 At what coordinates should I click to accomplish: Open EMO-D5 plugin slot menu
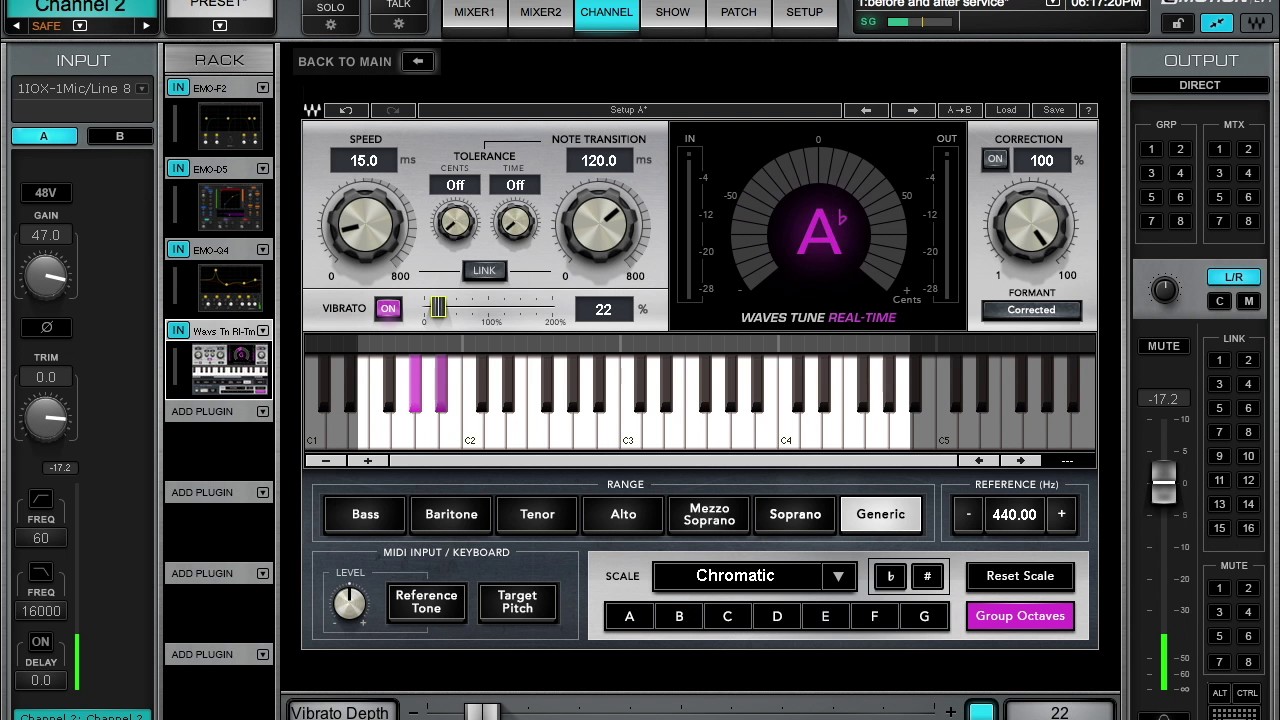pos(263,168)
